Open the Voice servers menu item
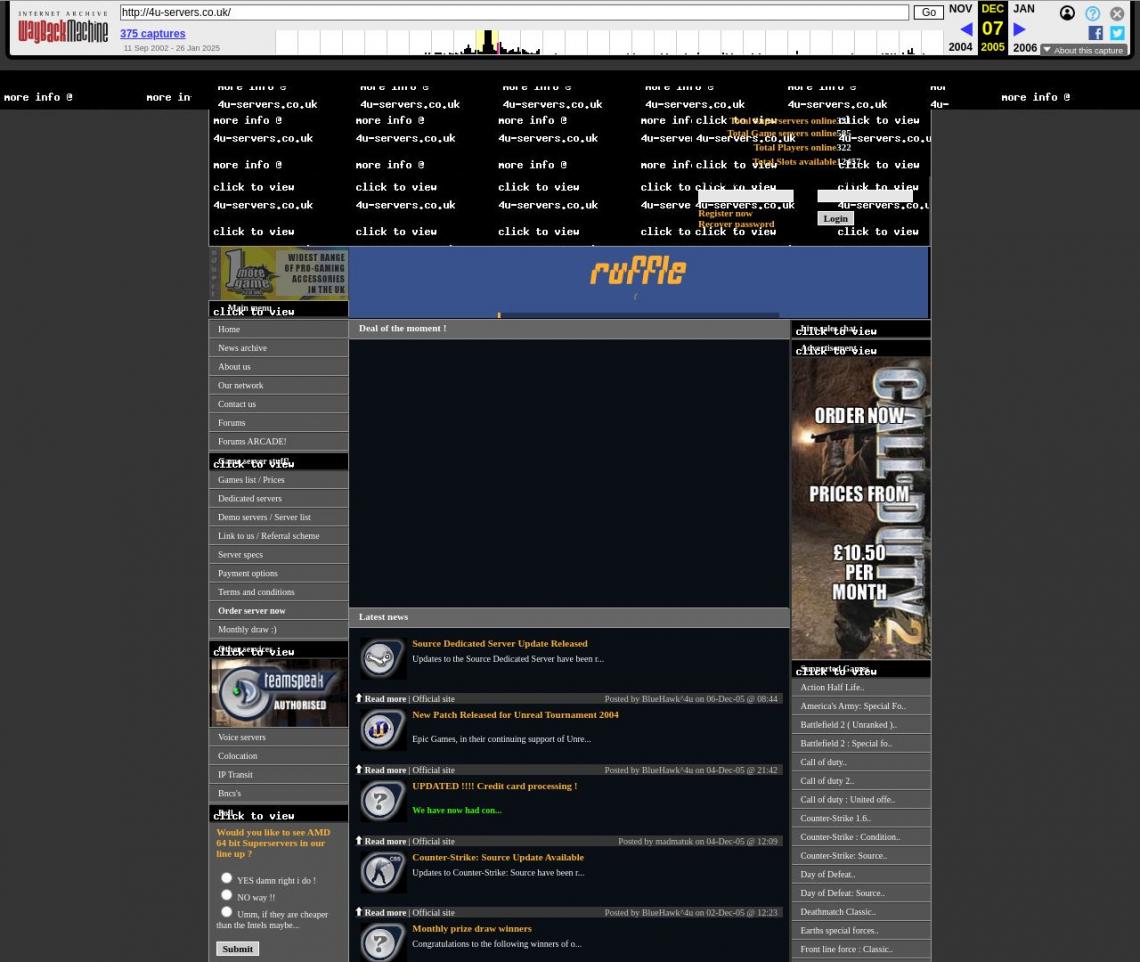The image size is (1140, 962). pyautogui.click(x=278, y=737)
